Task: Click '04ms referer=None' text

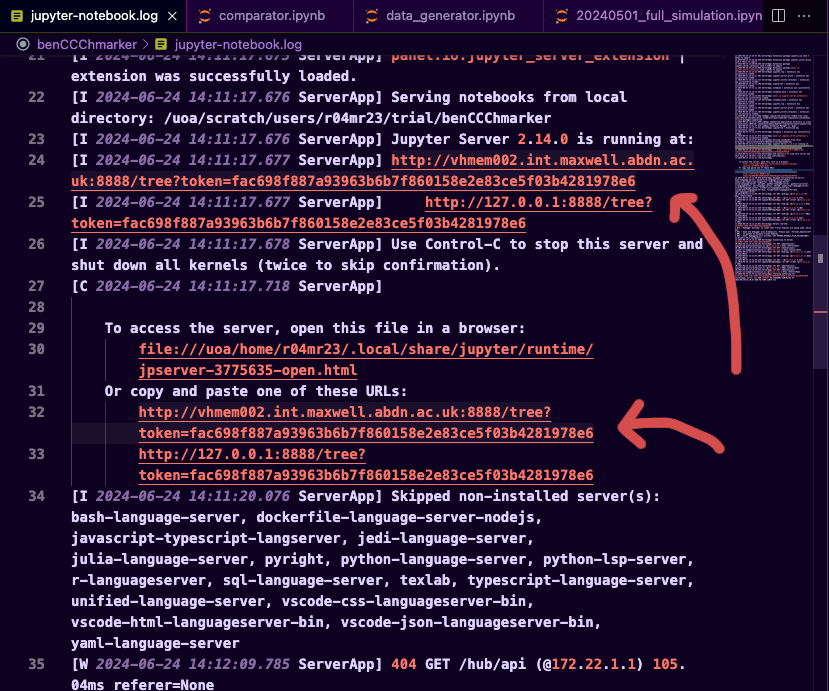Action: [143, 685]
